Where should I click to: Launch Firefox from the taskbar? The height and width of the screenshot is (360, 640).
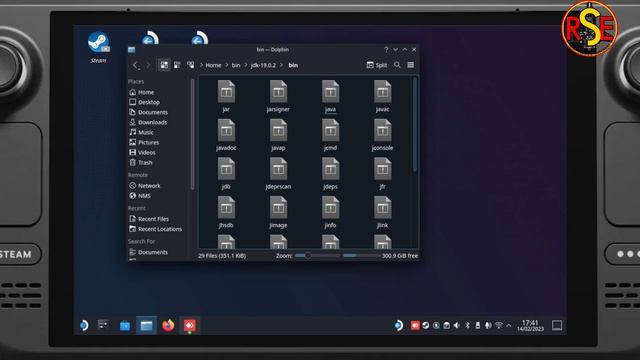(168, 325)
